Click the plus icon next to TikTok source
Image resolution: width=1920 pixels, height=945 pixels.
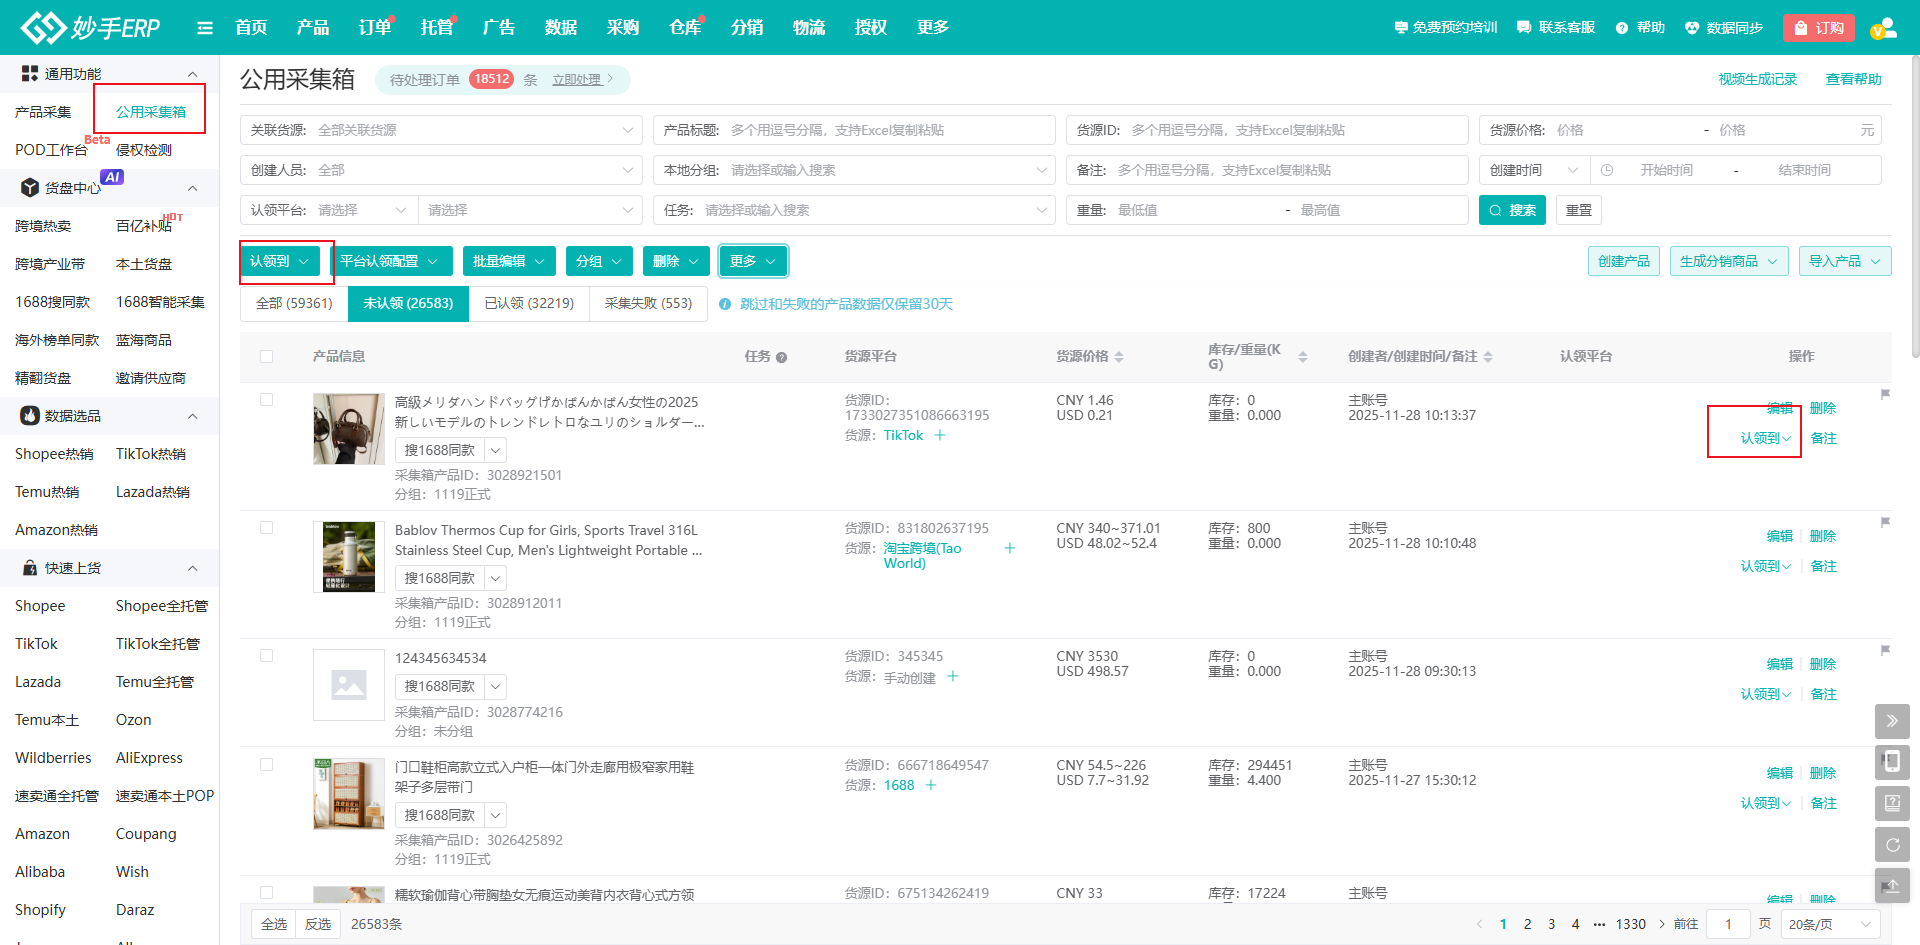click(x=939, y=435)
